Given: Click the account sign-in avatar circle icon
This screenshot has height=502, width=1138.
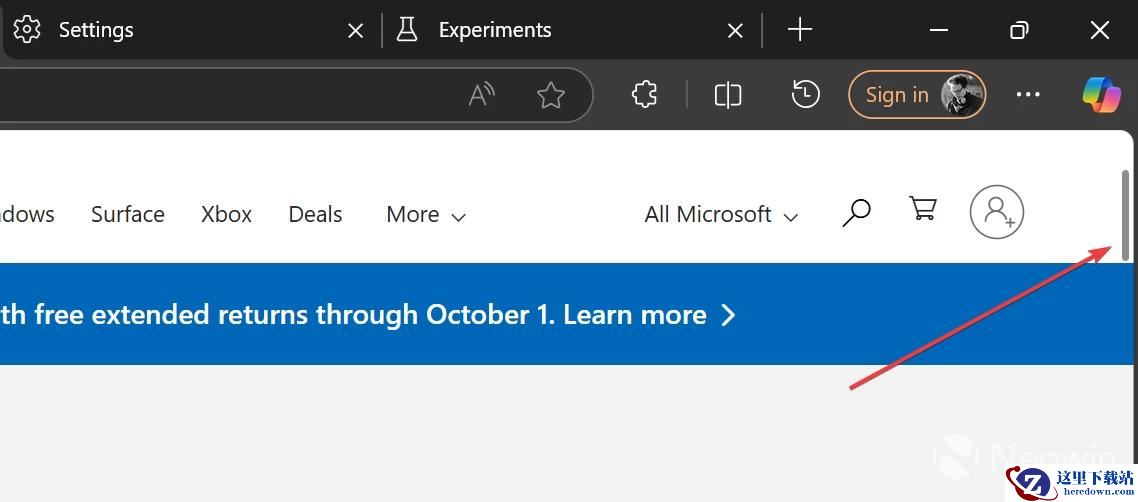Looking at the screenshot, I should [996, 212].
